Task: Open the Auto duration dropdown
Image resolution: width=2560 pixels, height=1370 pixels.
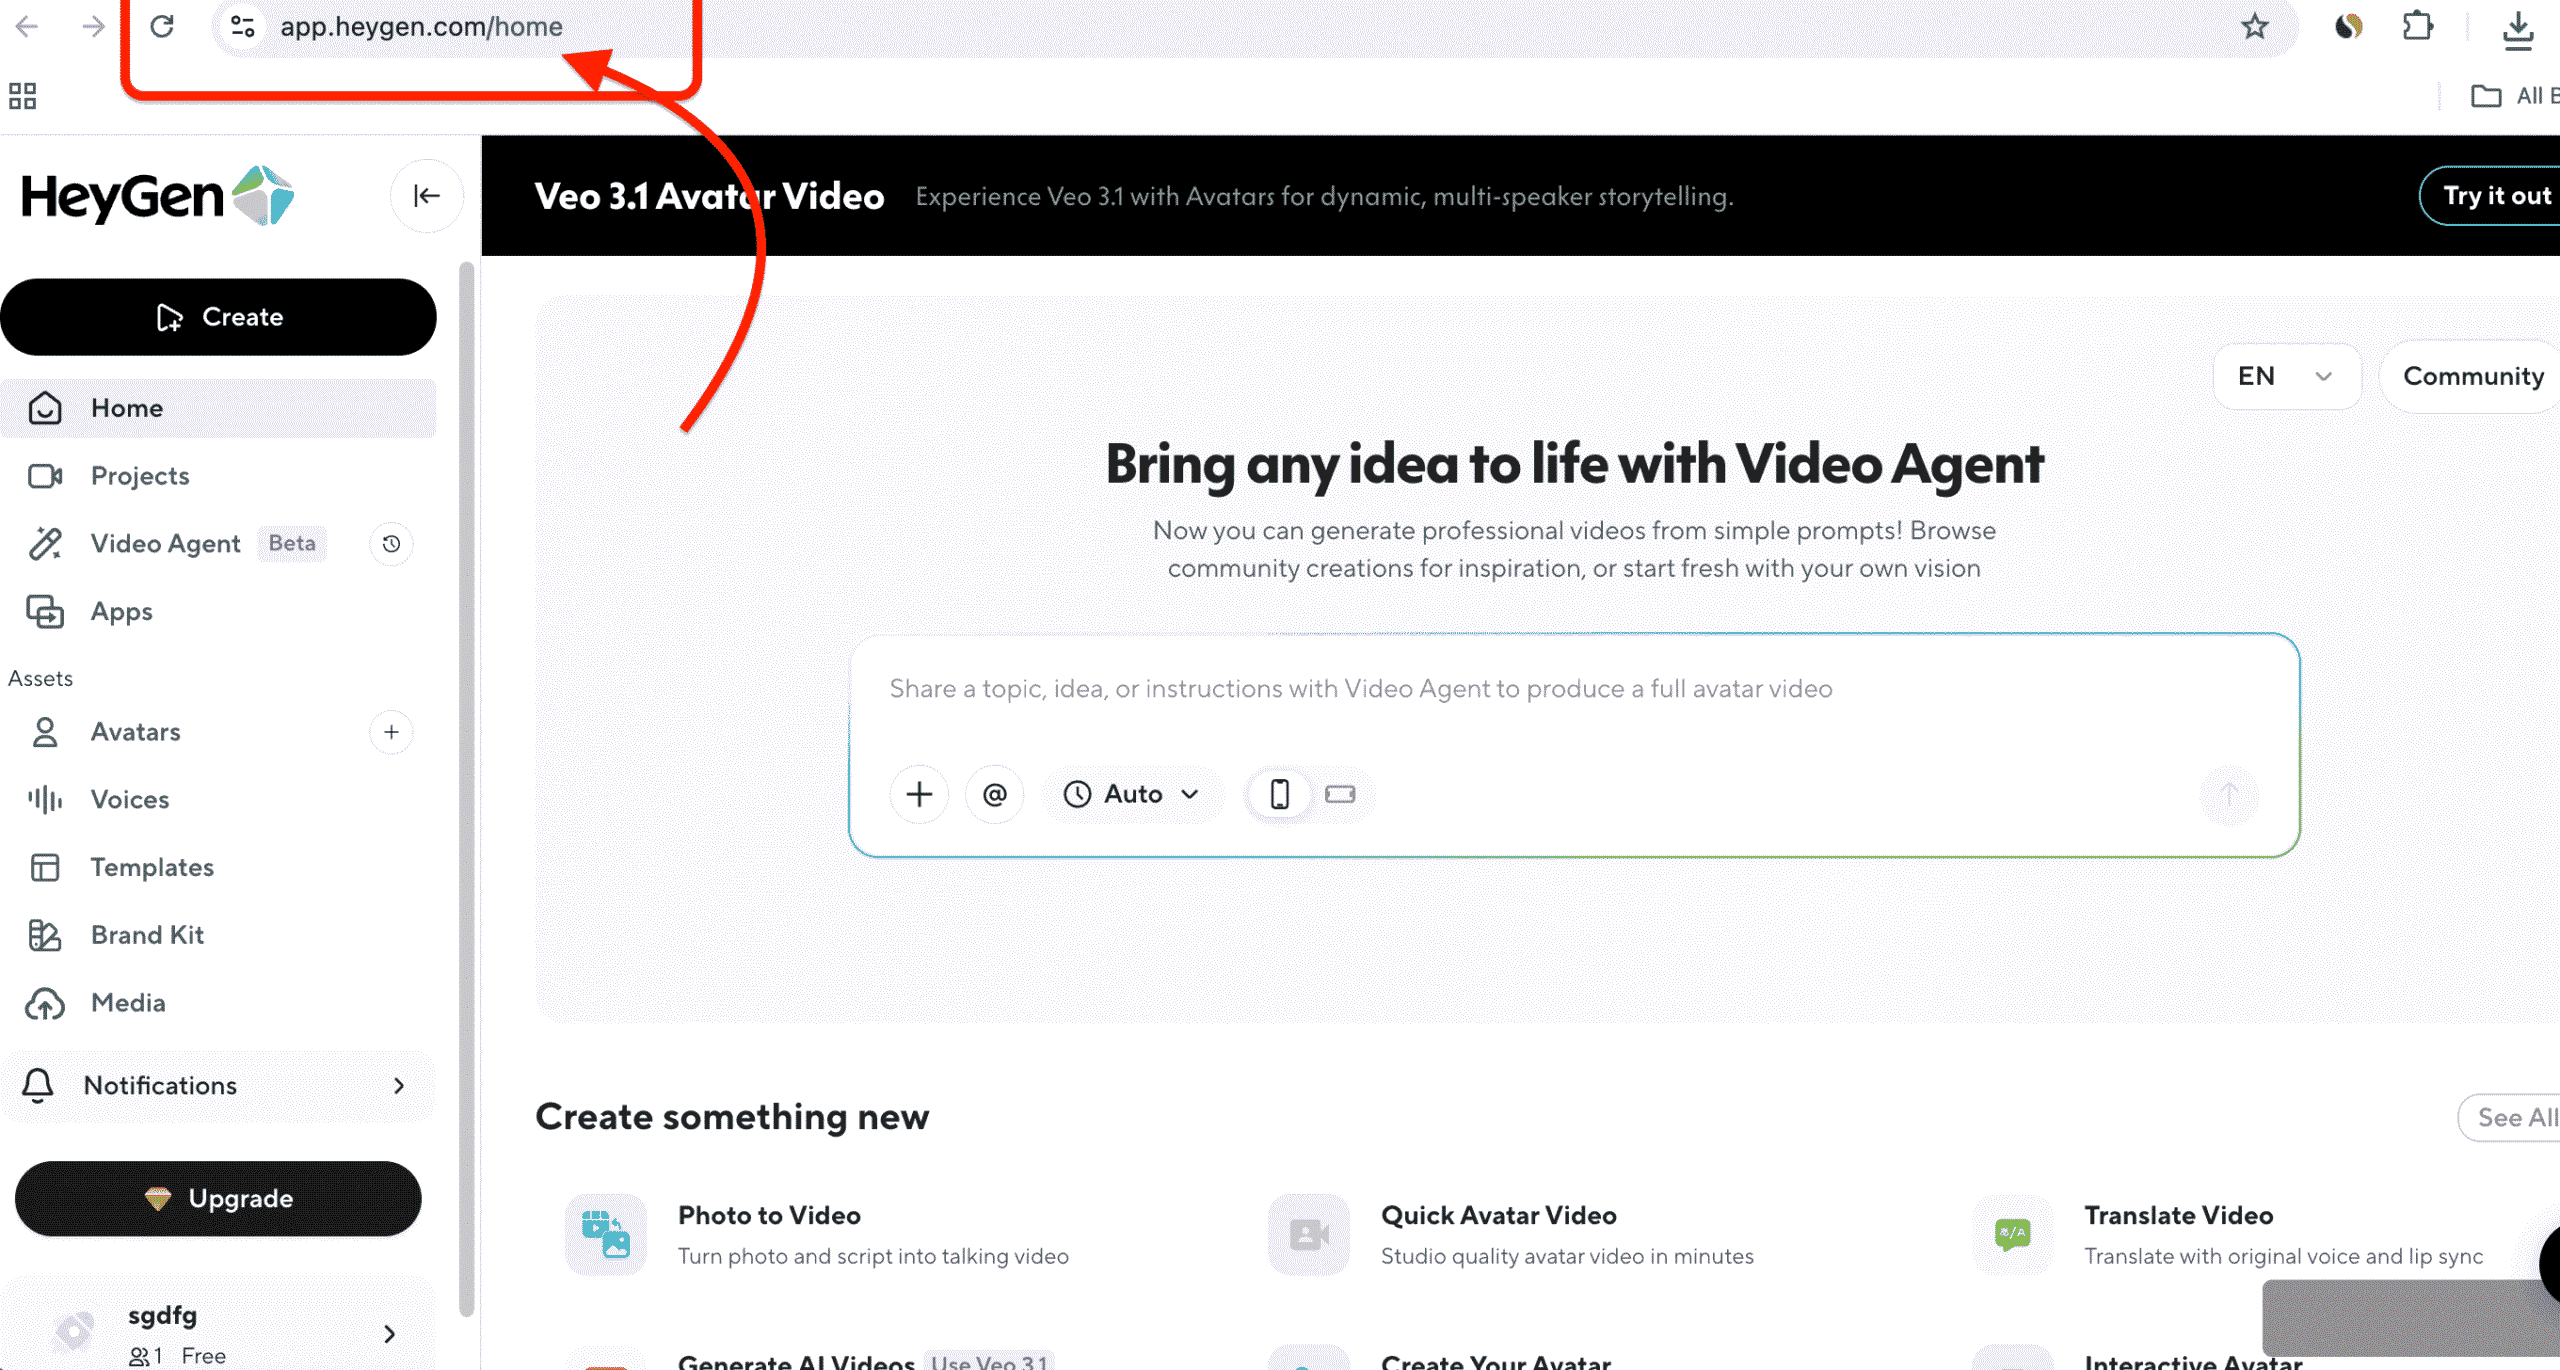Action: click(1131, 794)
